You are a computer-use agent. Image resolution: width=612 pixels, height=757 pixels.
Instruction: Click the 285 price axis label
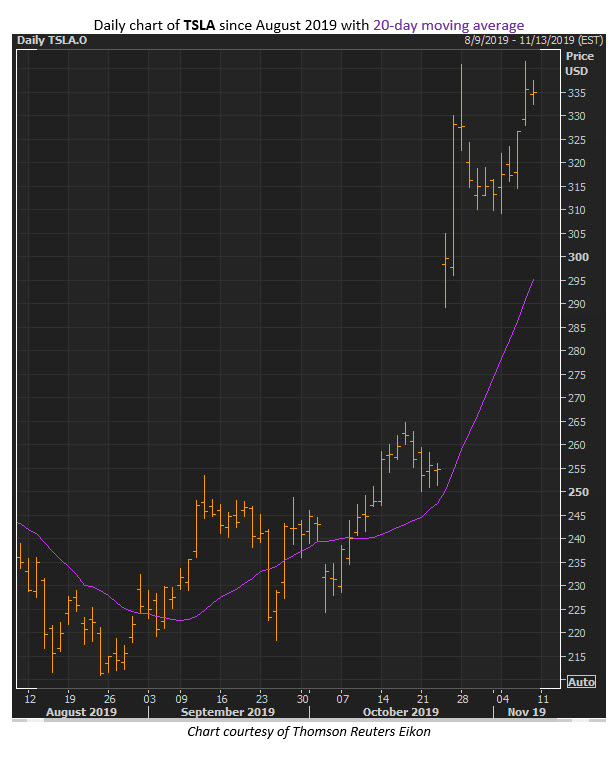[x=576, y=328]
